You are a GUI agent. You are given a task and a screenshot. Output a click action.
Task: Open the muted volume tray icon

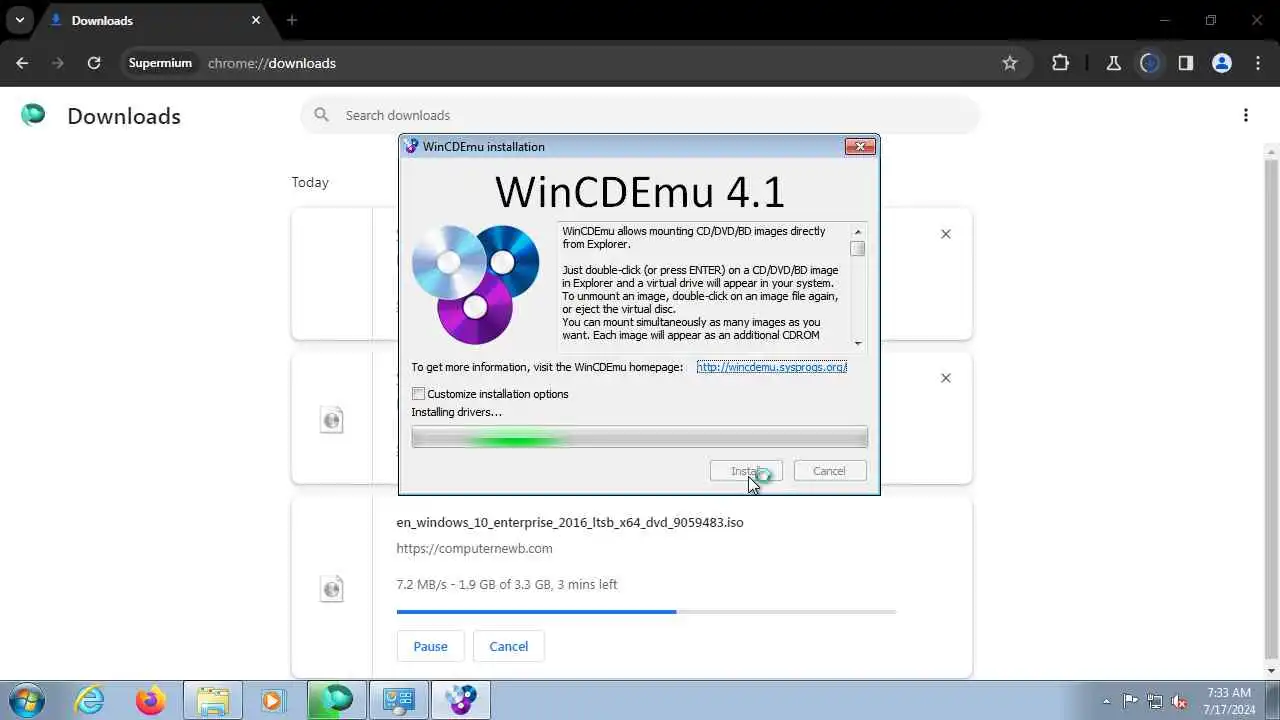point(1180,701)
